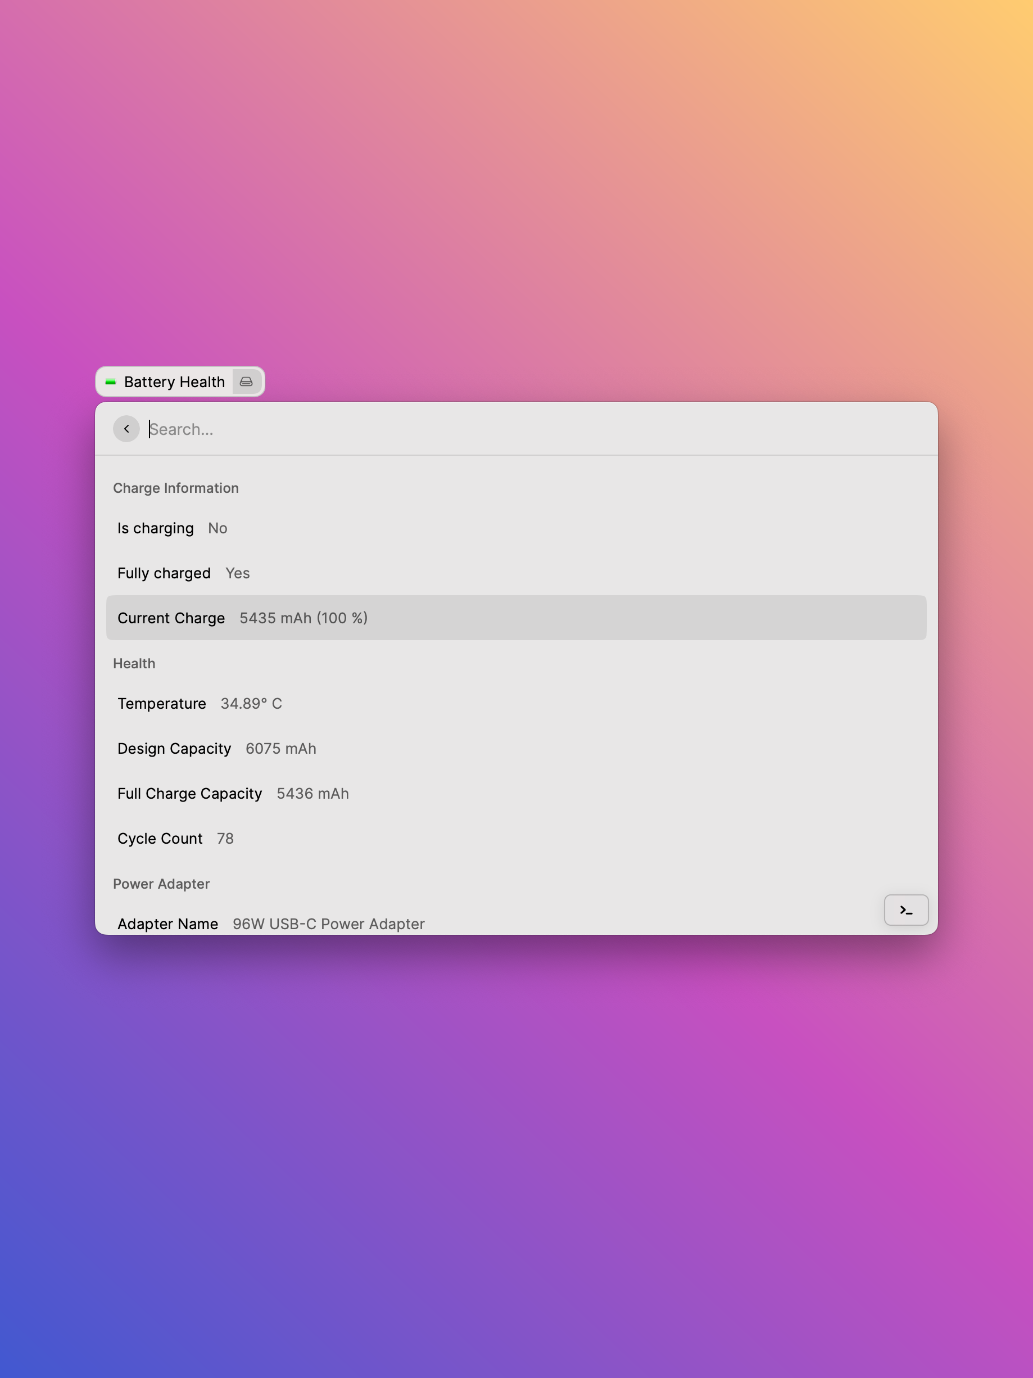The image size is (1033, 1378).
Task: Select the Design Capacity entry
Action: point(400,748)
